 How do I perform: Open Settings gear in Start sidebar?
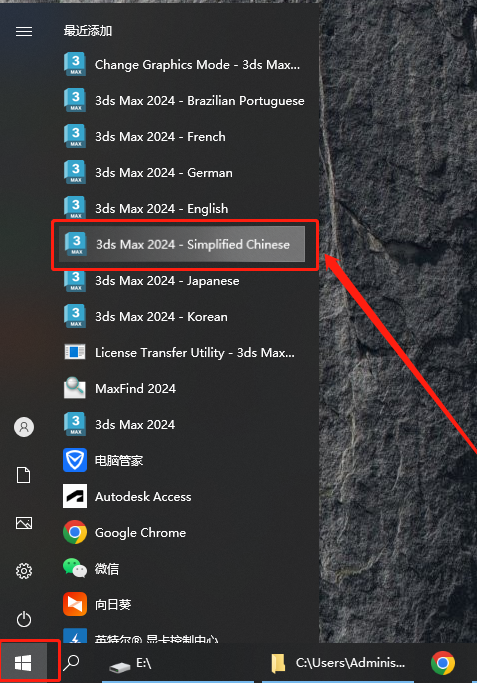[24, 571]
